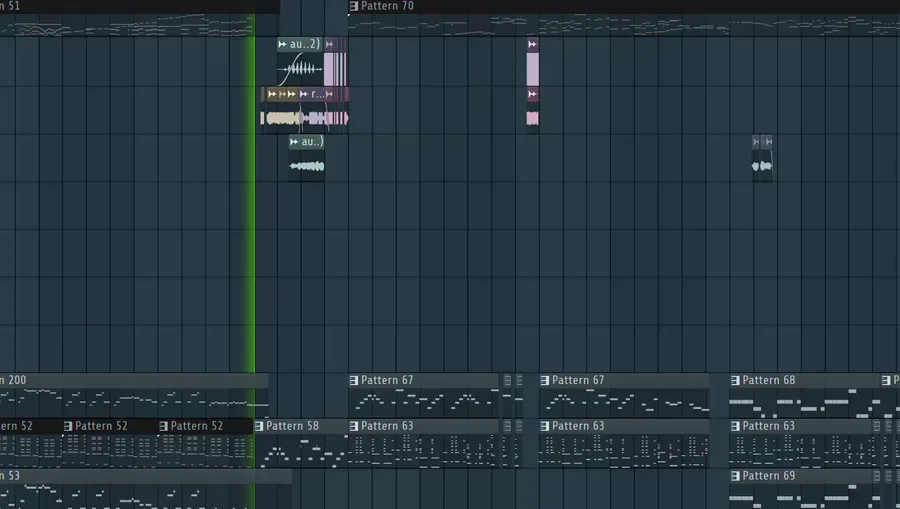The image size is (900, 509).
Task: Select the Pattern 69 clip title
Action: pos(769,476)
